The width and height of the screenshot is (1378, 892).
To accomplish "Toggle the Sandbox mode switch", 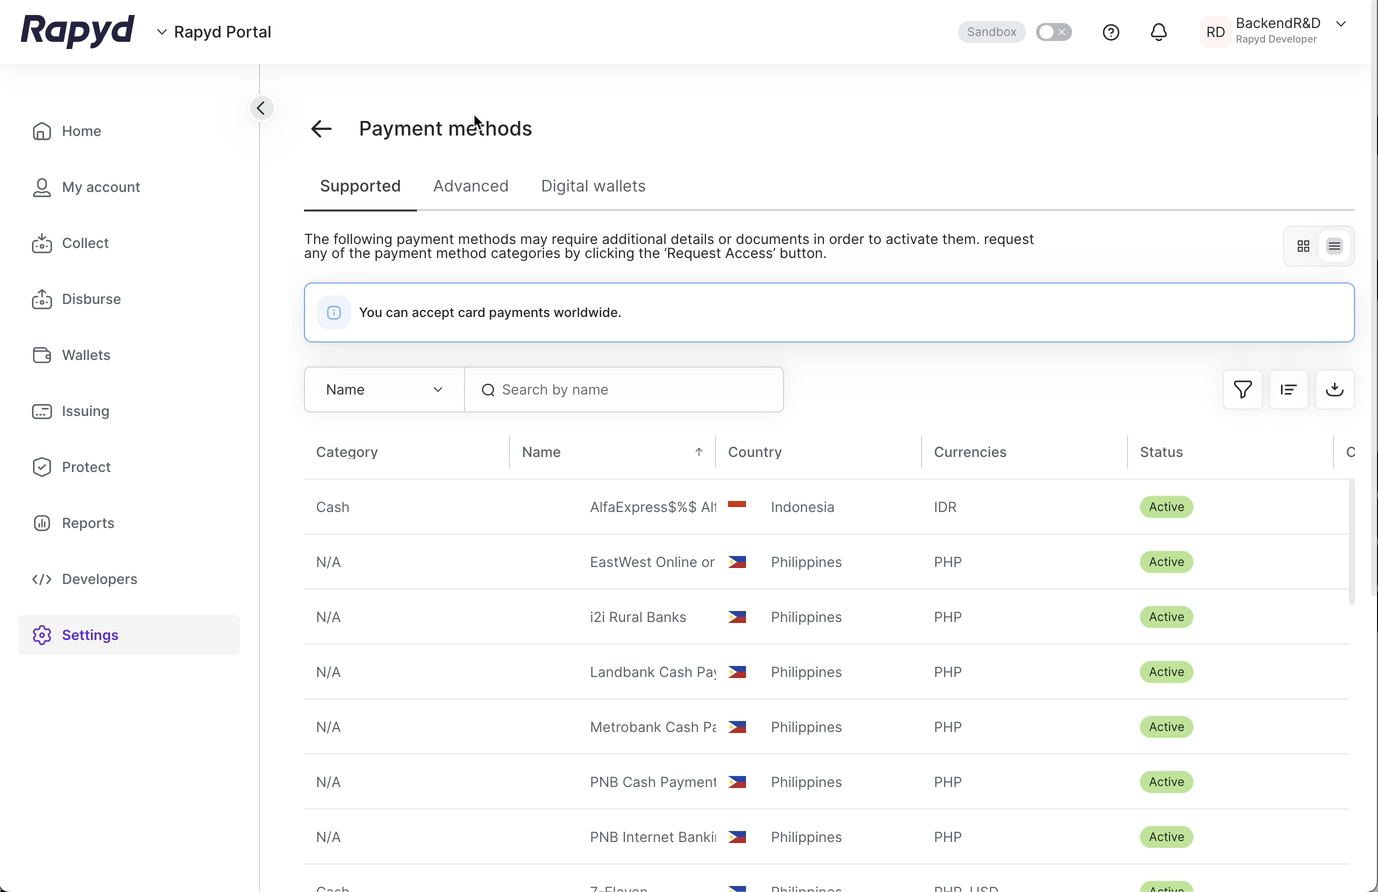I will coord(1053,32).
